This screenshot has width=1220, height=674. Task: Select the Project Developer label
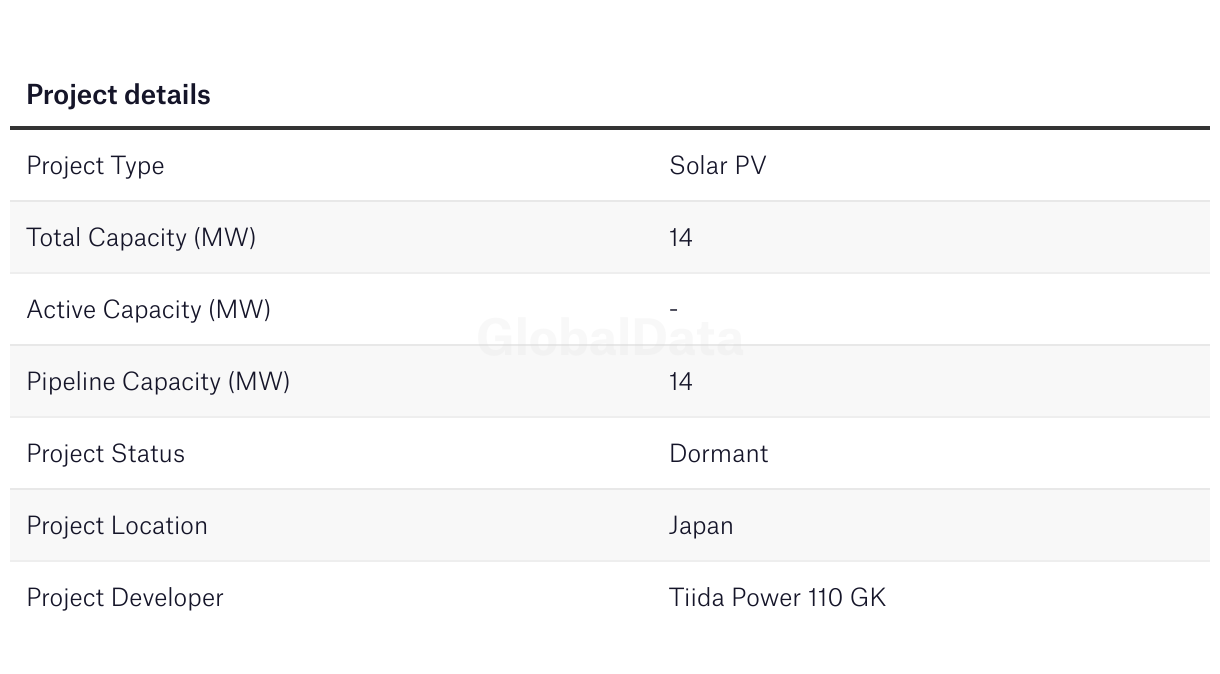[x=125, y=598]
